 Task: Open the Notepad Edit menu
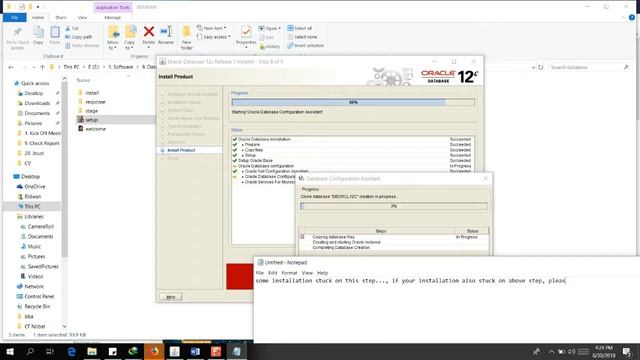point(273,273)
